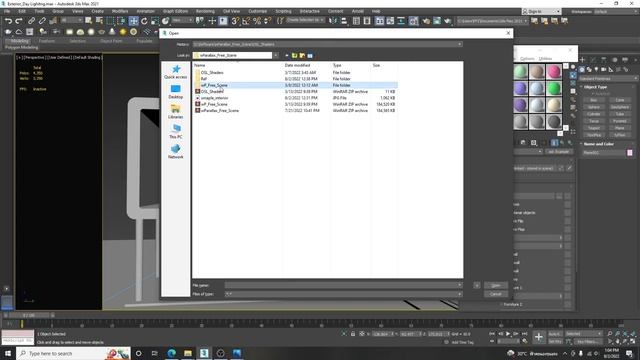Click the object color swatch
The height and width of the screenshot is (360, 640).
tap(629, 153)
